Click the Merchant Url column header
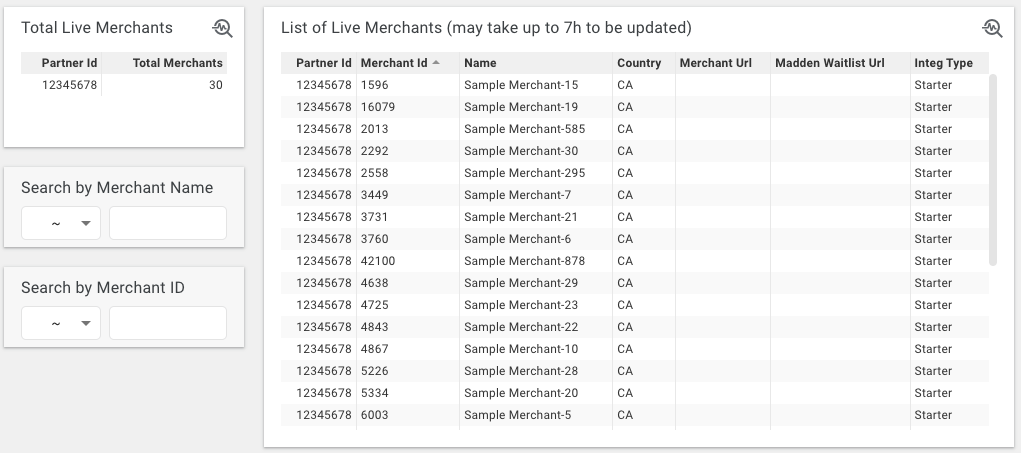The image size is (1021, 453). [715, 63]
